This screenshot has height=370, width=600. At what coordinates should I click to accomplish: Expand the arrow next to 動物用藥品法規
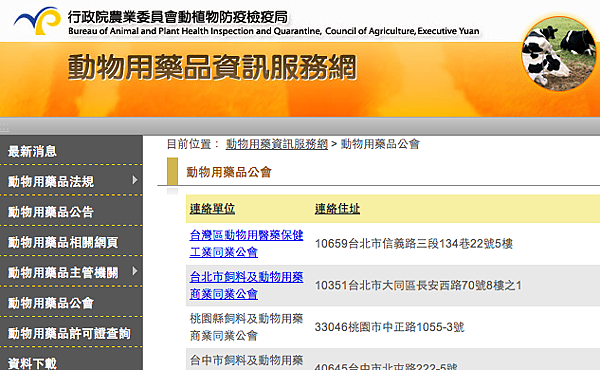coord(135,180)
